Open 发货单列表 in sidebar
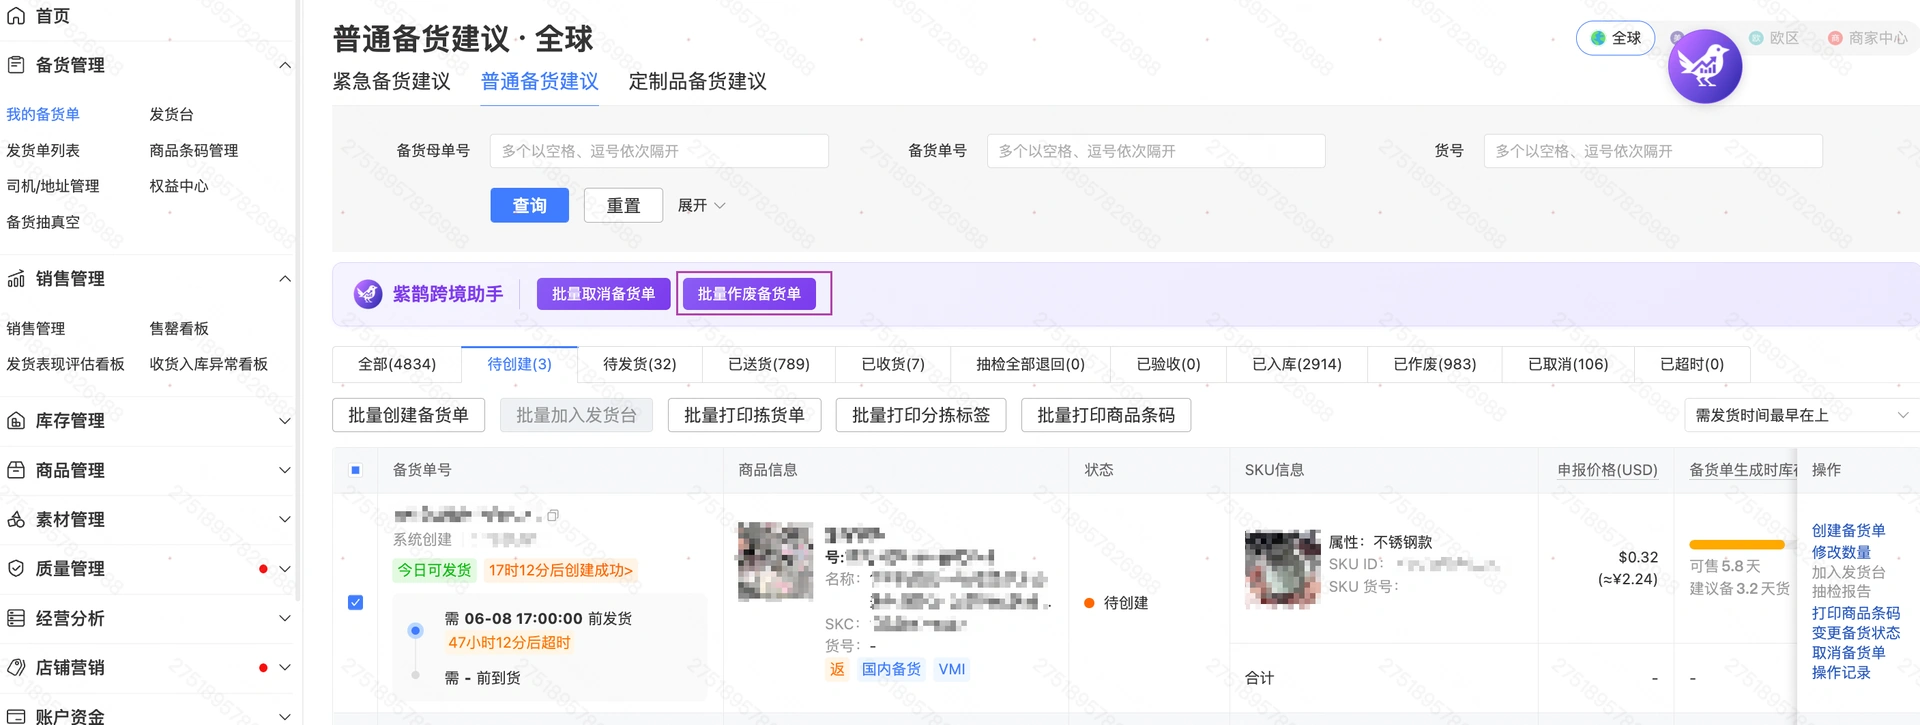 coord(43,151)
